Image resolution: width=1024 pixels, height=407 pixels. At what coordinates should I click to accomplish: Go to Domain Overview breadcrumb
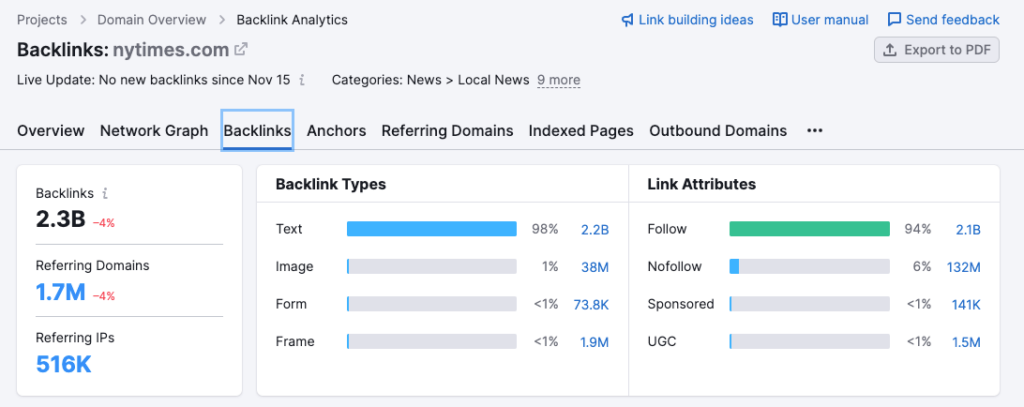tap(152, 20)
